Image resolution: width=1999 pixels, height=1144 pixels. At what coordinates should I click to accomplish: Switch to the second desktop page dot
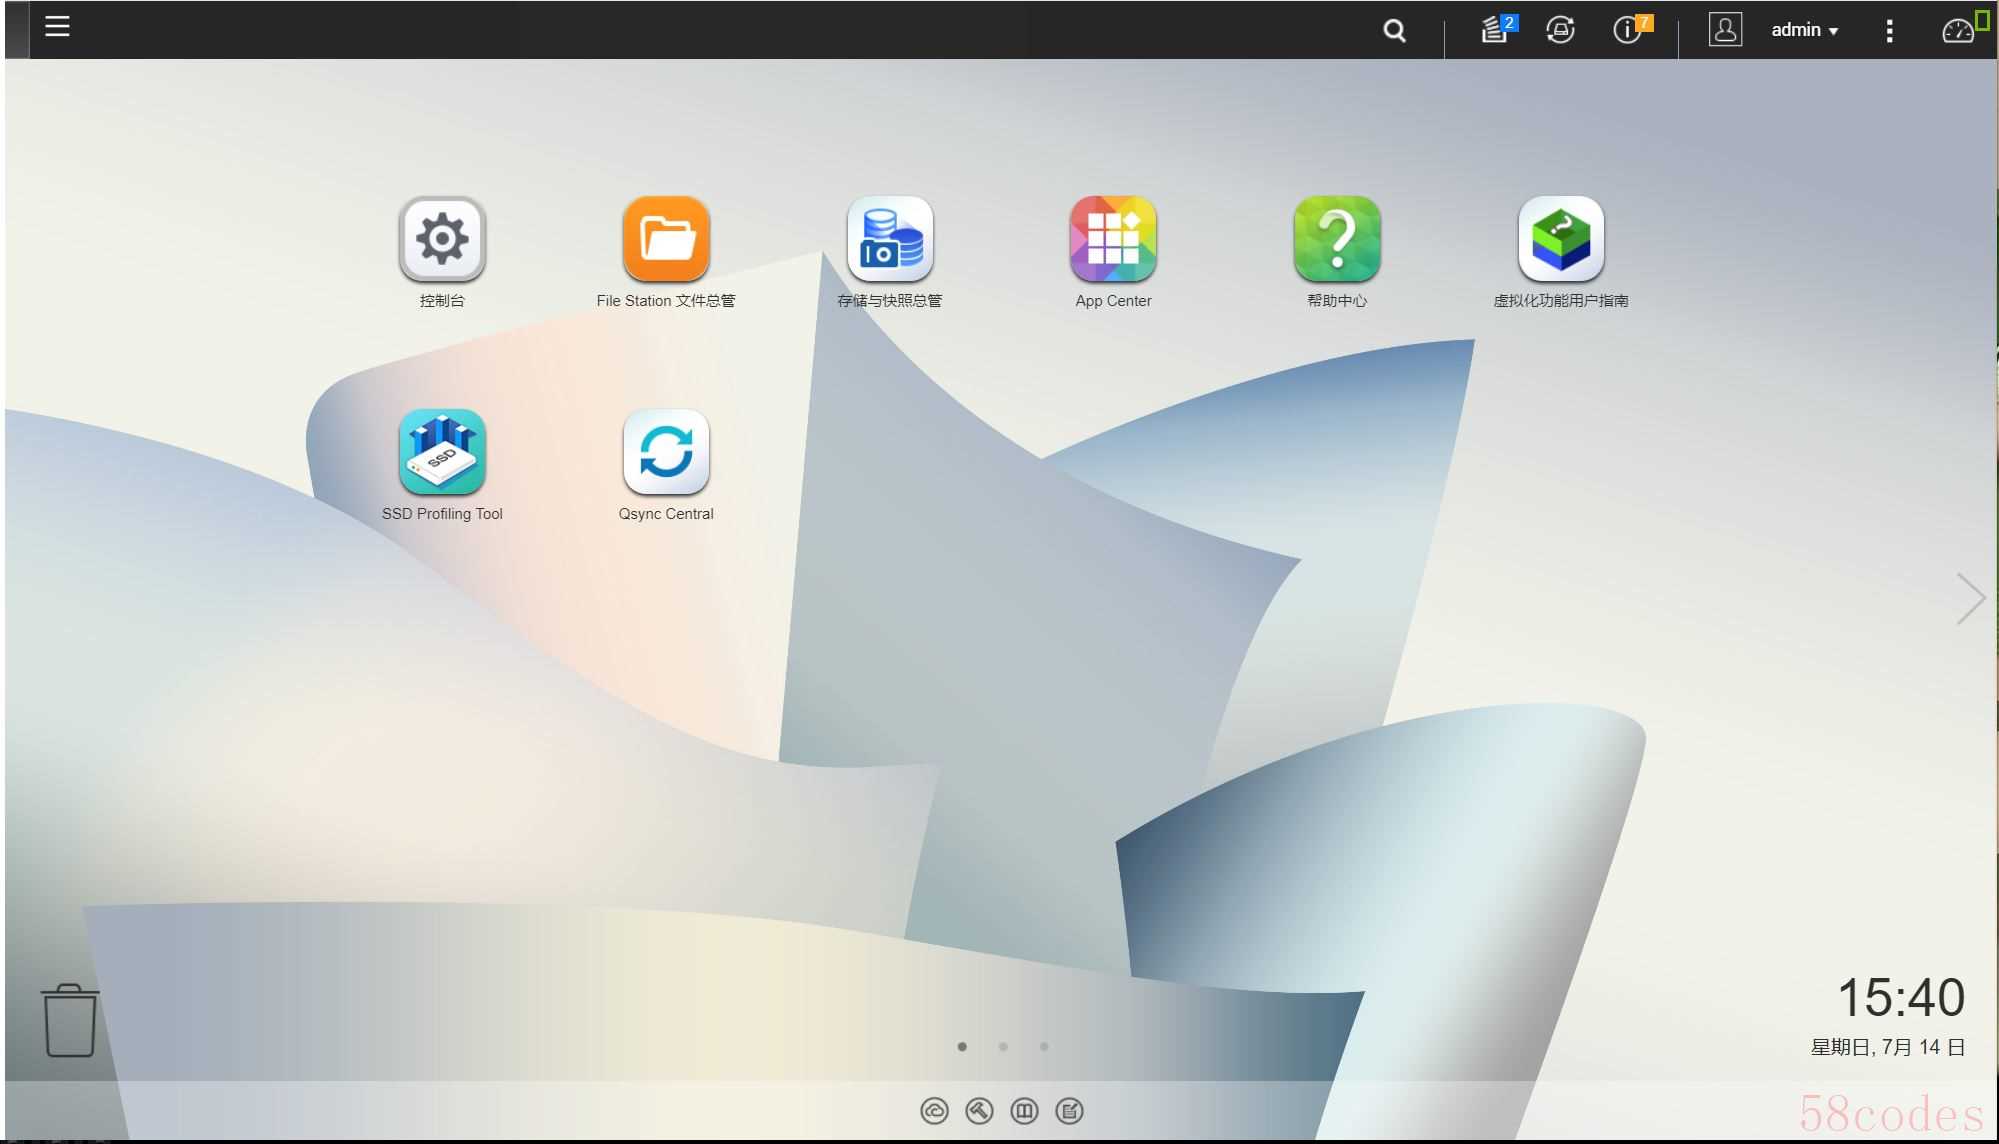(x=1003, y=1047)
